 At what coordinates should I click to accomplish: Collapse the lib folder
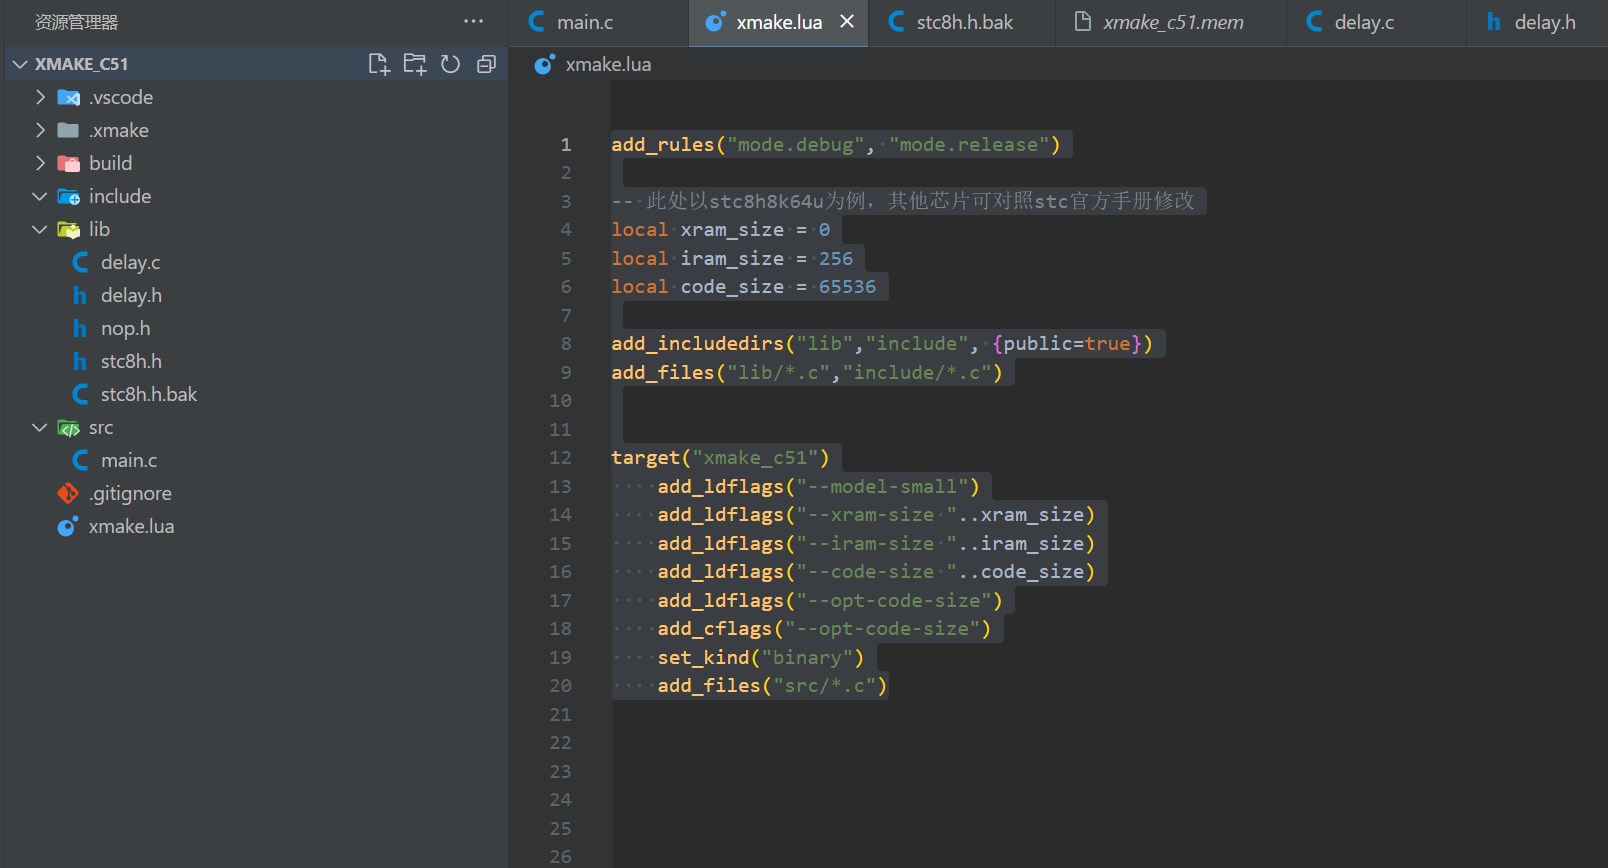(99, 229)
